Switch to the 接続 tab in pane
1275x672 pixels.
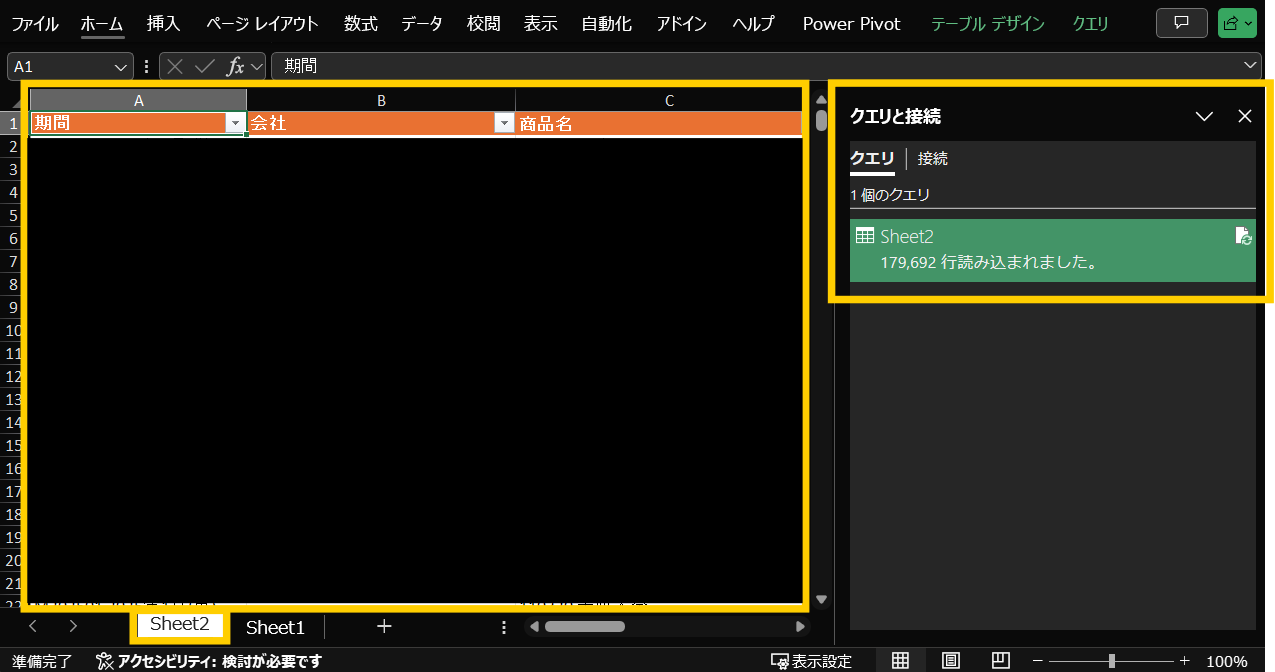tap(933, 158)
